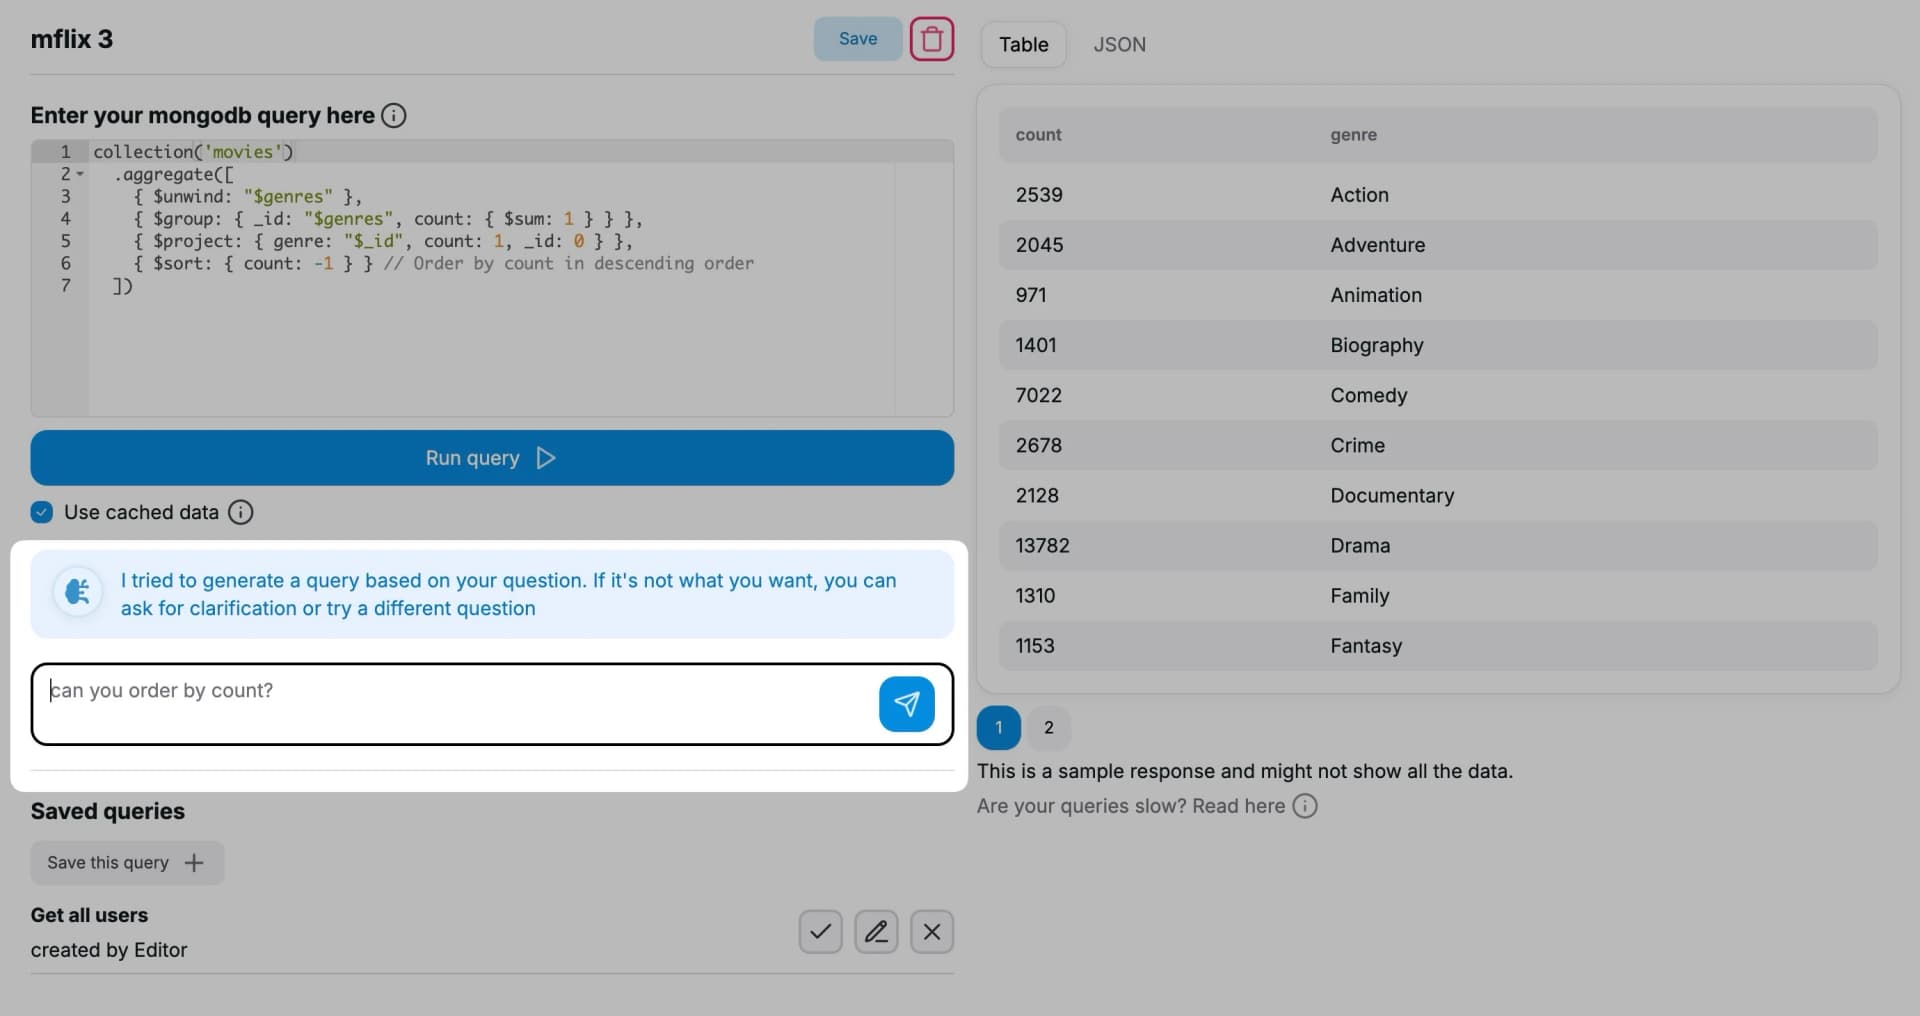Switch to the Table tab
The height and width of the screenshot is (1016, 1920).
pos(1023,44)
